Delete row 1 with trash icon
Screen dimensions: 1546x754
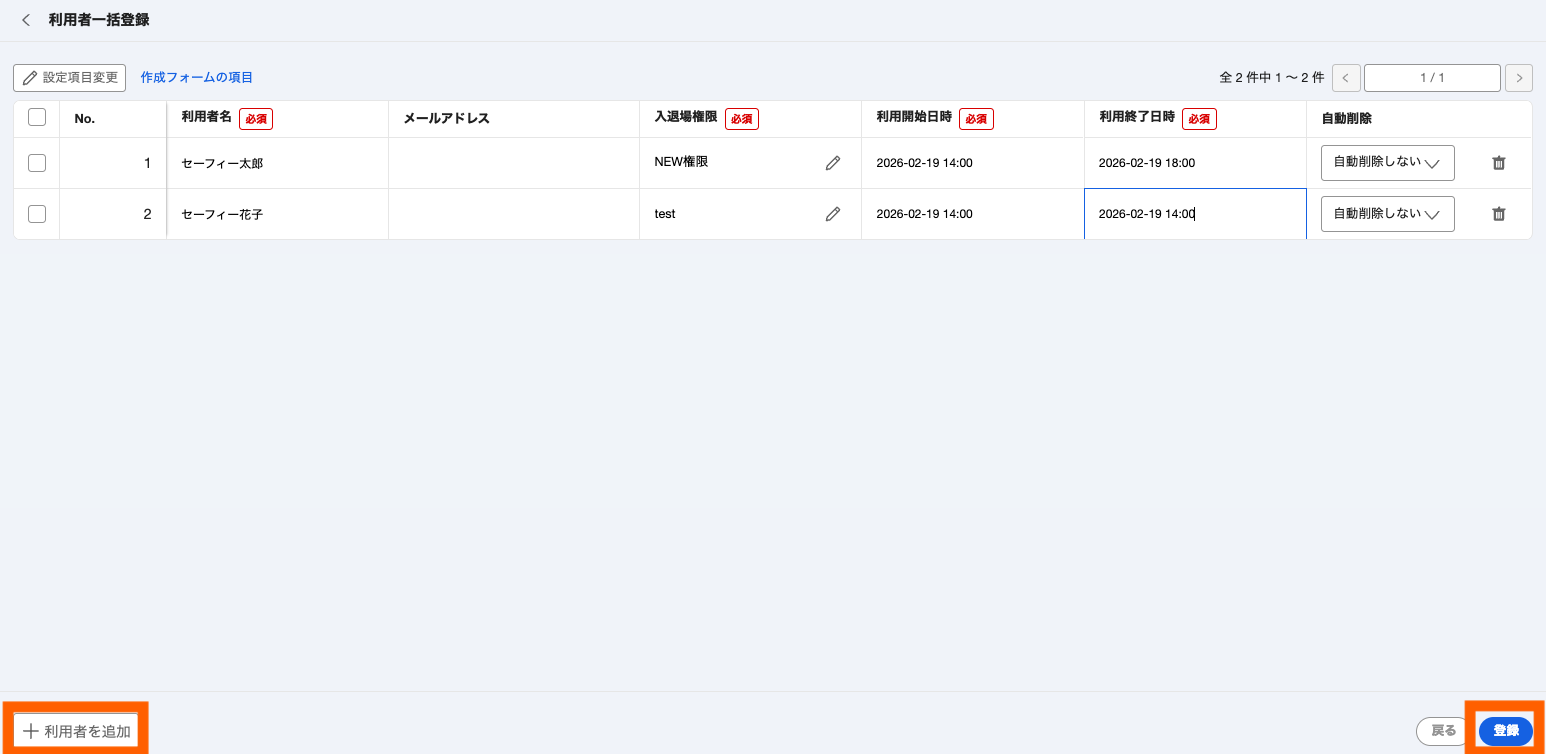tap(1498, 163)
